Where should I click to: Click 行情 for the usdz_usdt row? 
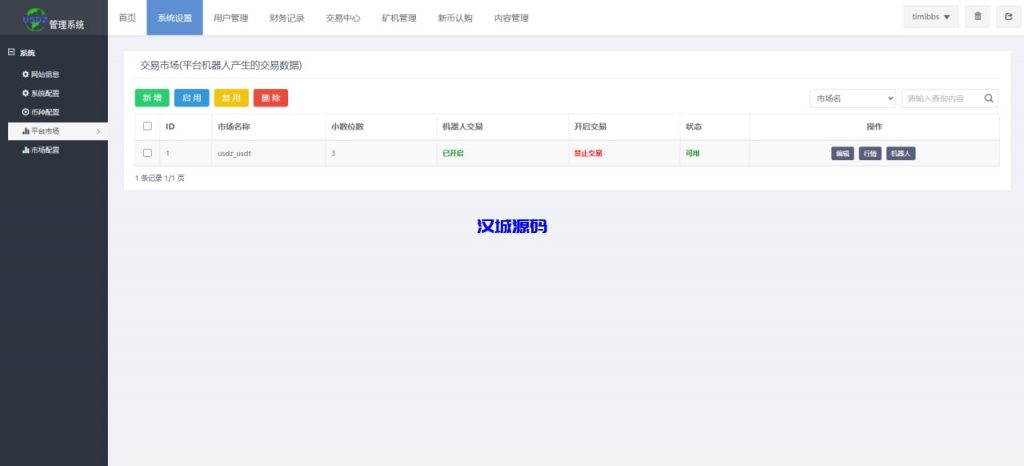[x=870, y=153]
